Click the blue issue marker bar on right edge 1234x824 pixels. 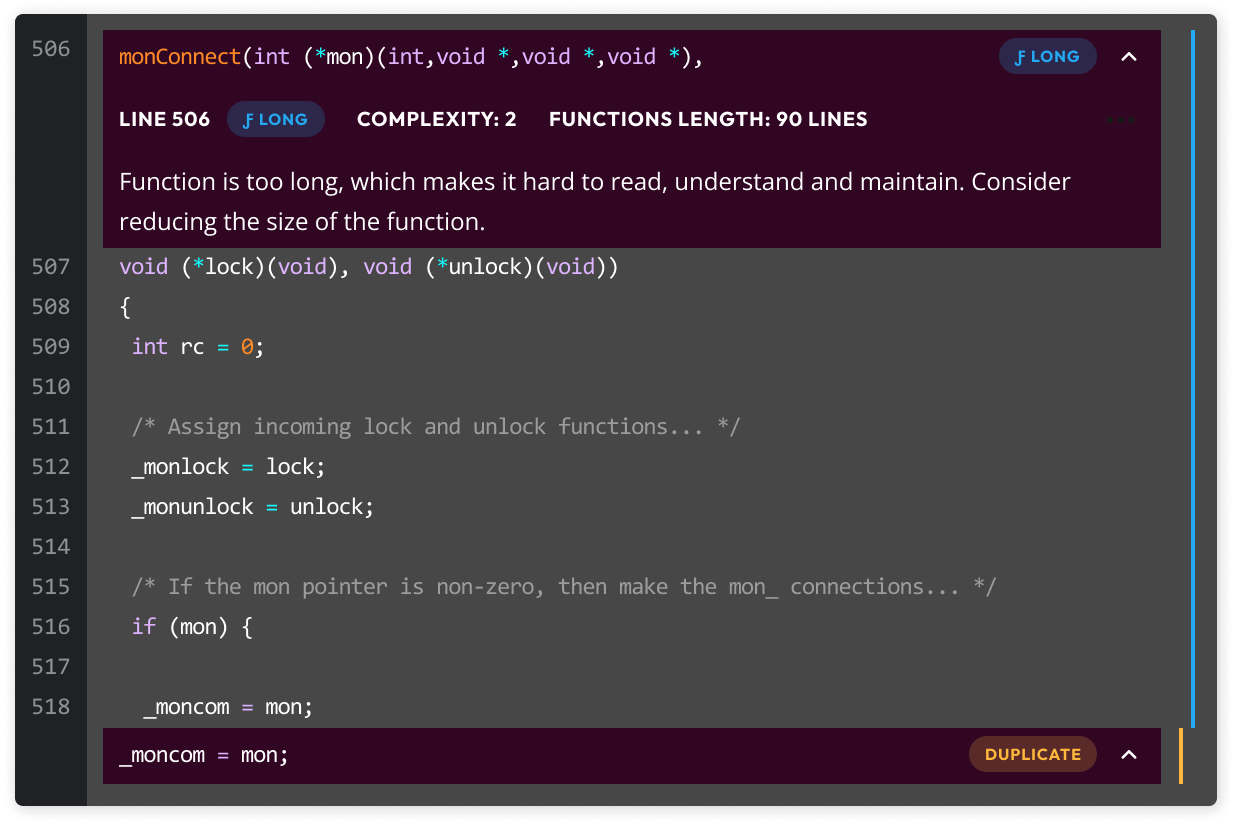coord(1193,378)
